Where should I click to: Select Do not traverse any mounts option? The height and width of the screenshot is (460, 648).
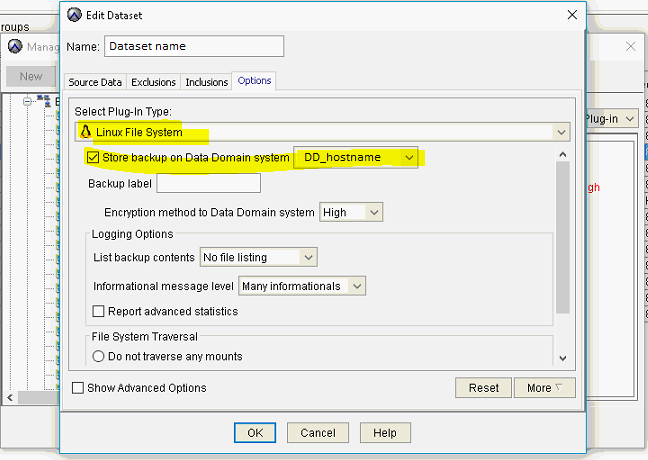click(x=99, y=356)
